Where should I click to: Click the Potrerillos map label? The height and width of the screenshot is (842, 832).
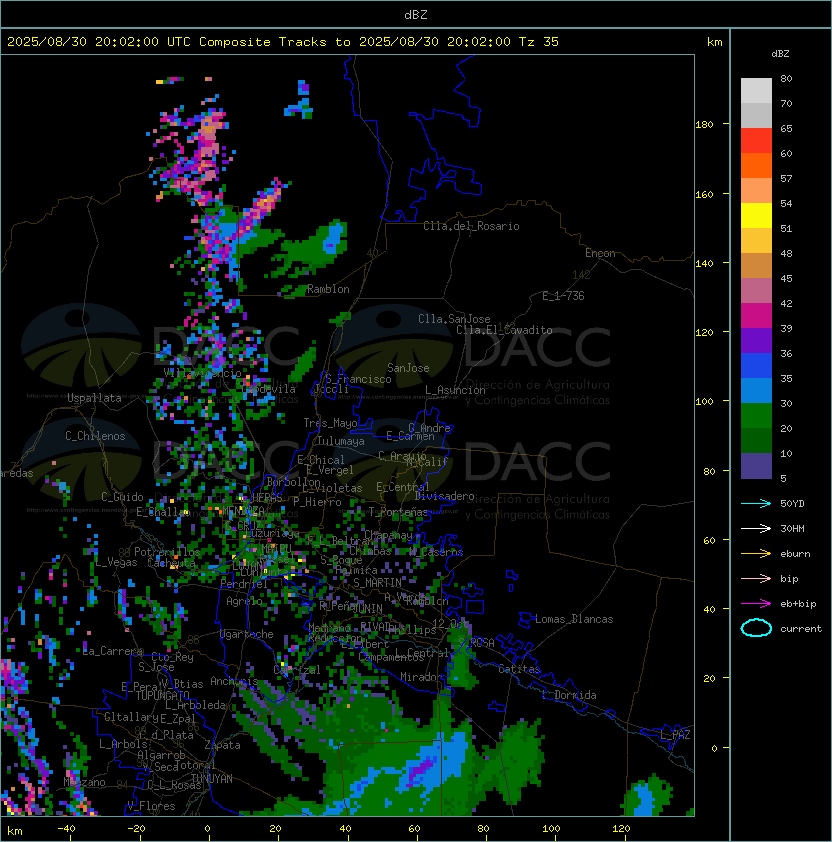(167, 551)
